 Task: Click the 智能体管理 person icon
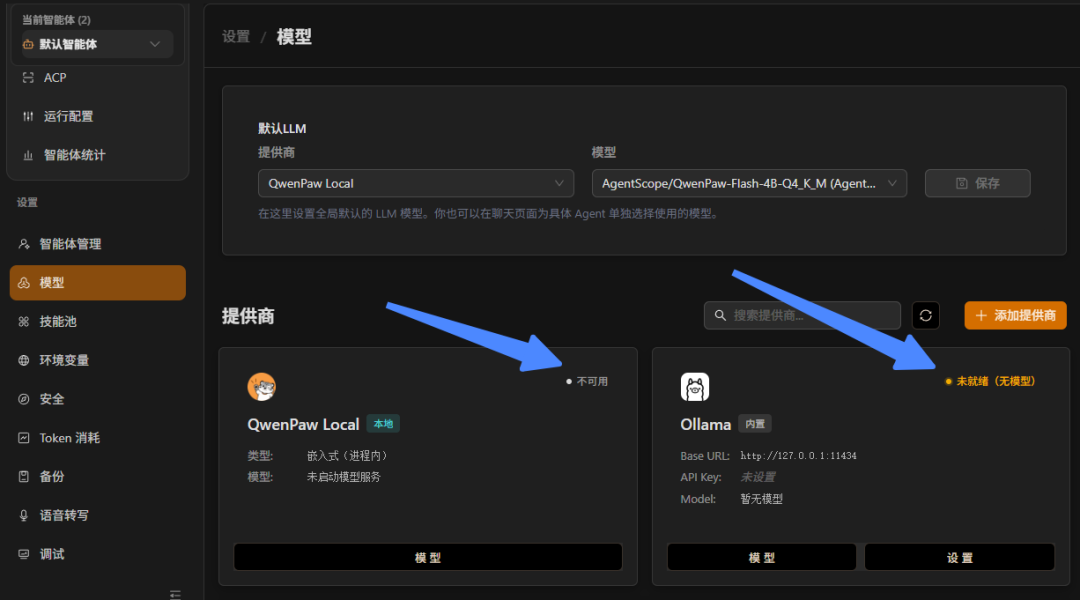24,244
